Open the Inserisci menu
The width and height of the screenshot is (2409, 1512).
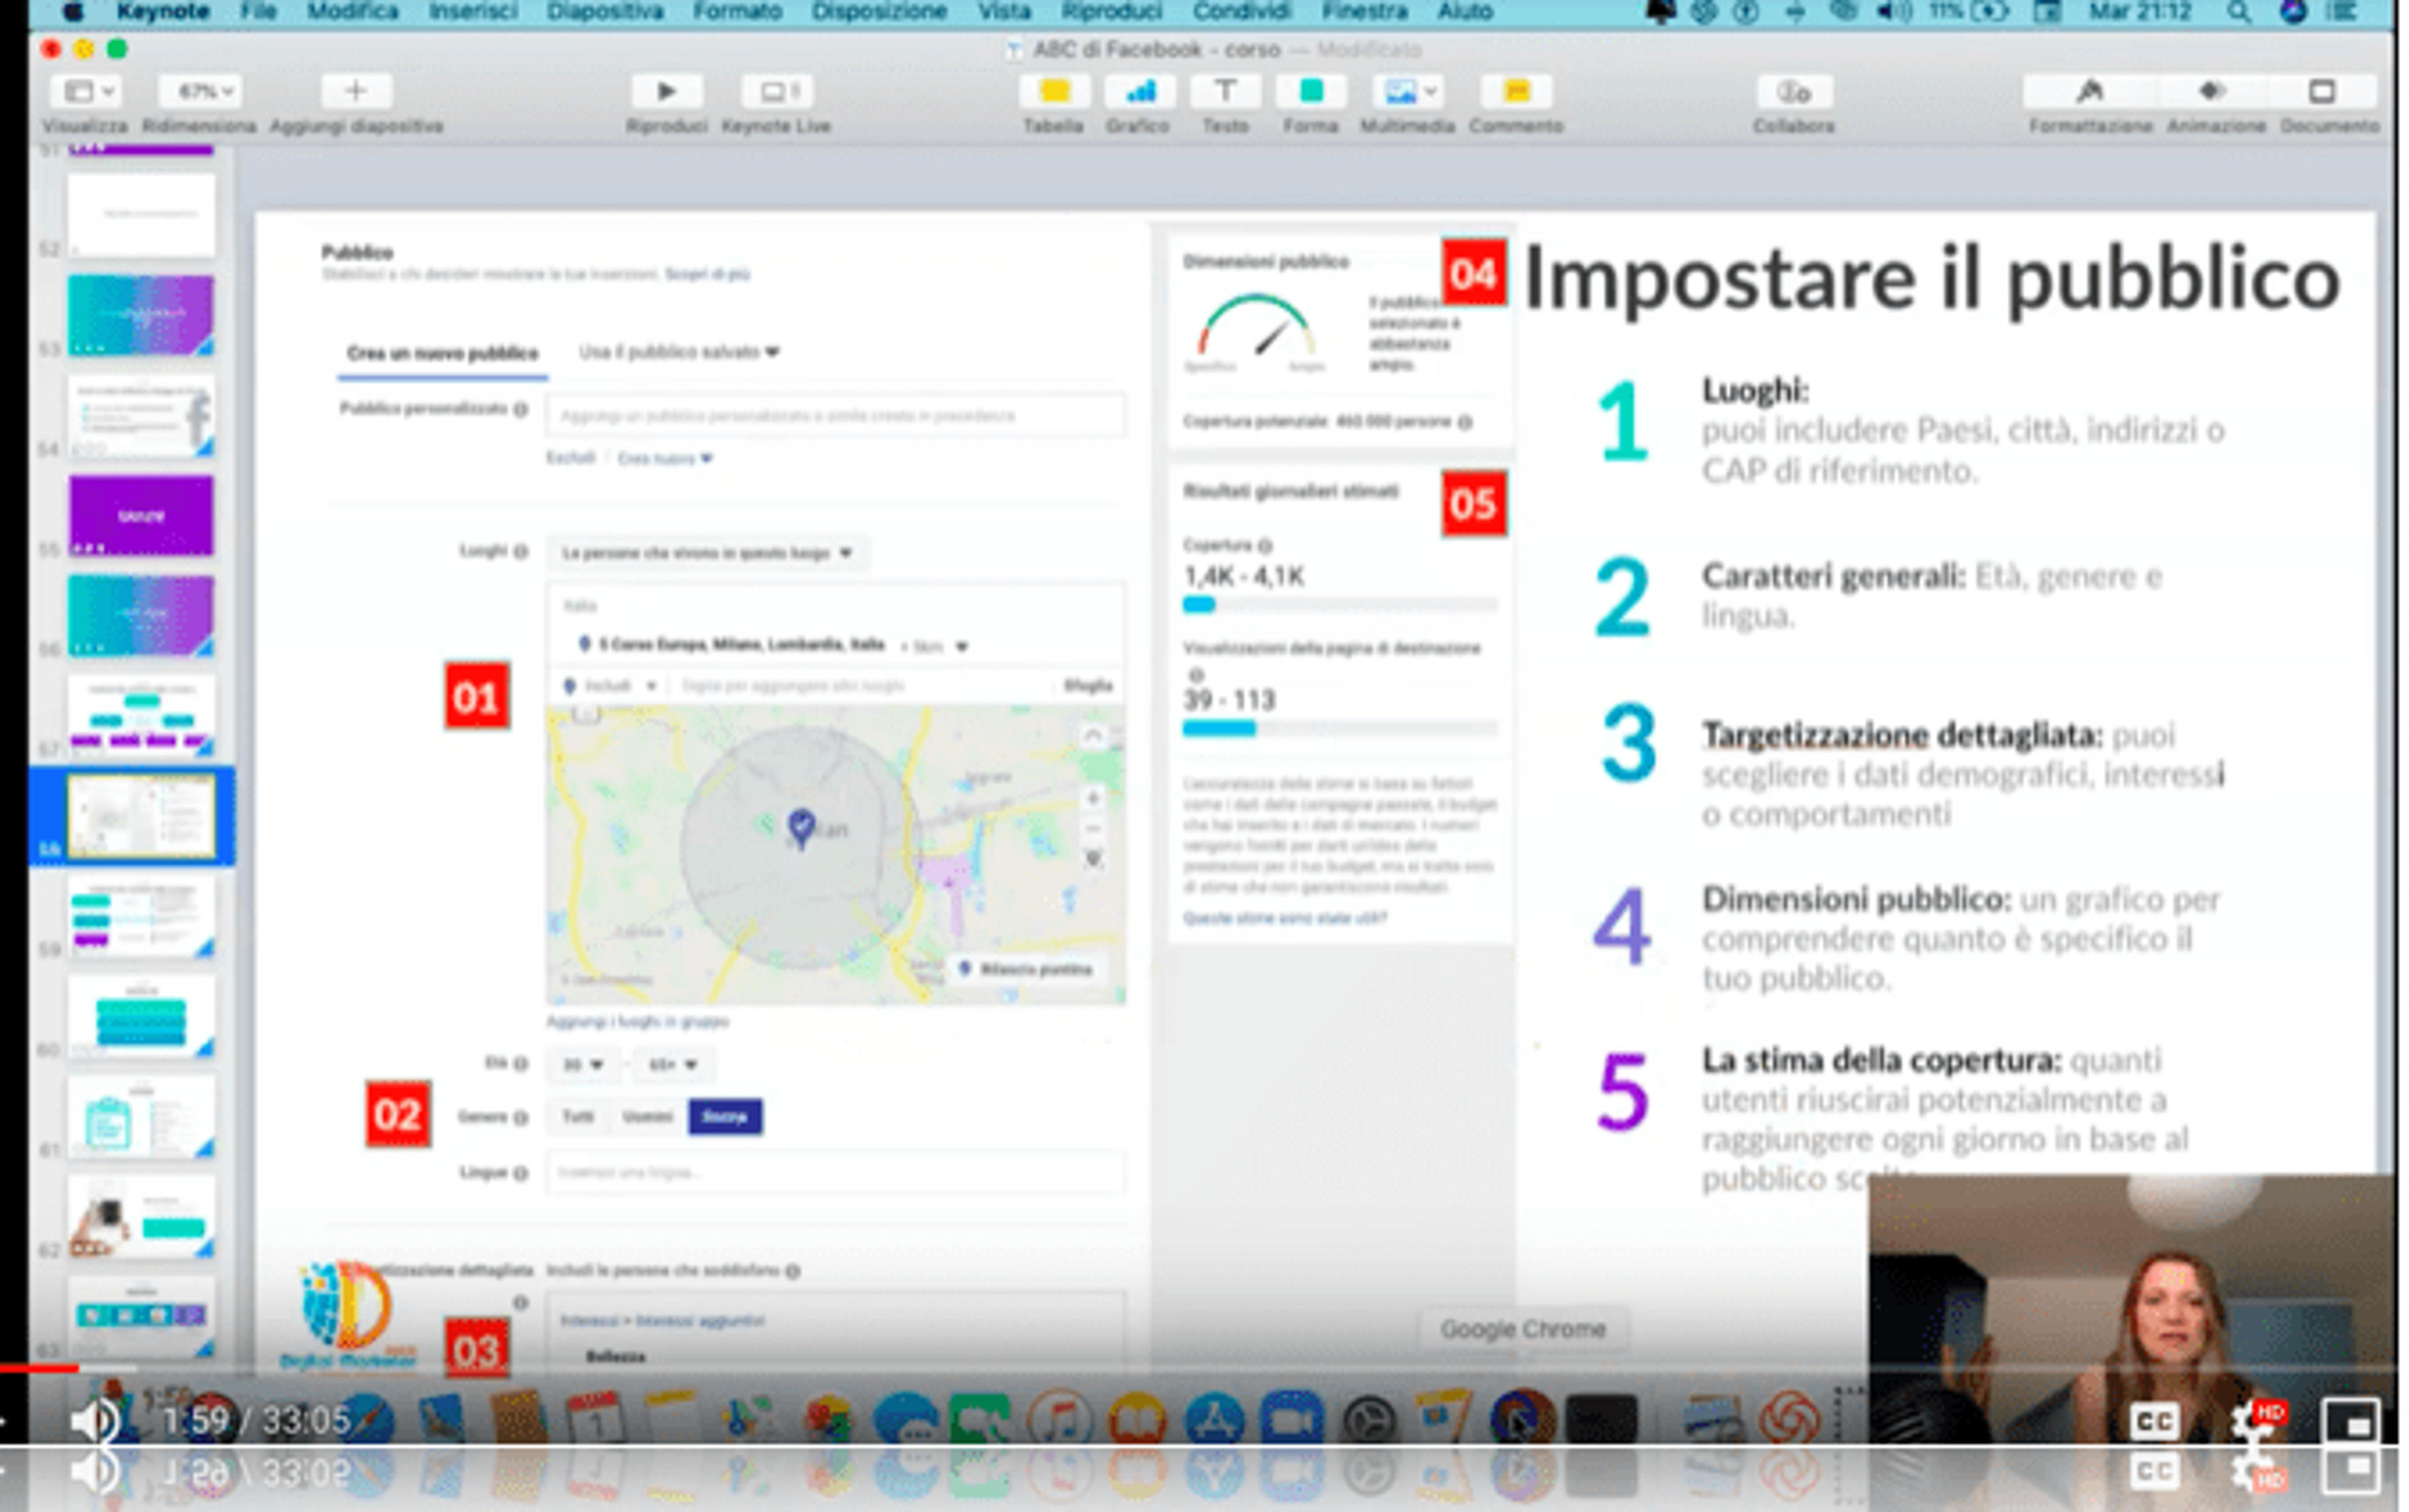(473, 12)
